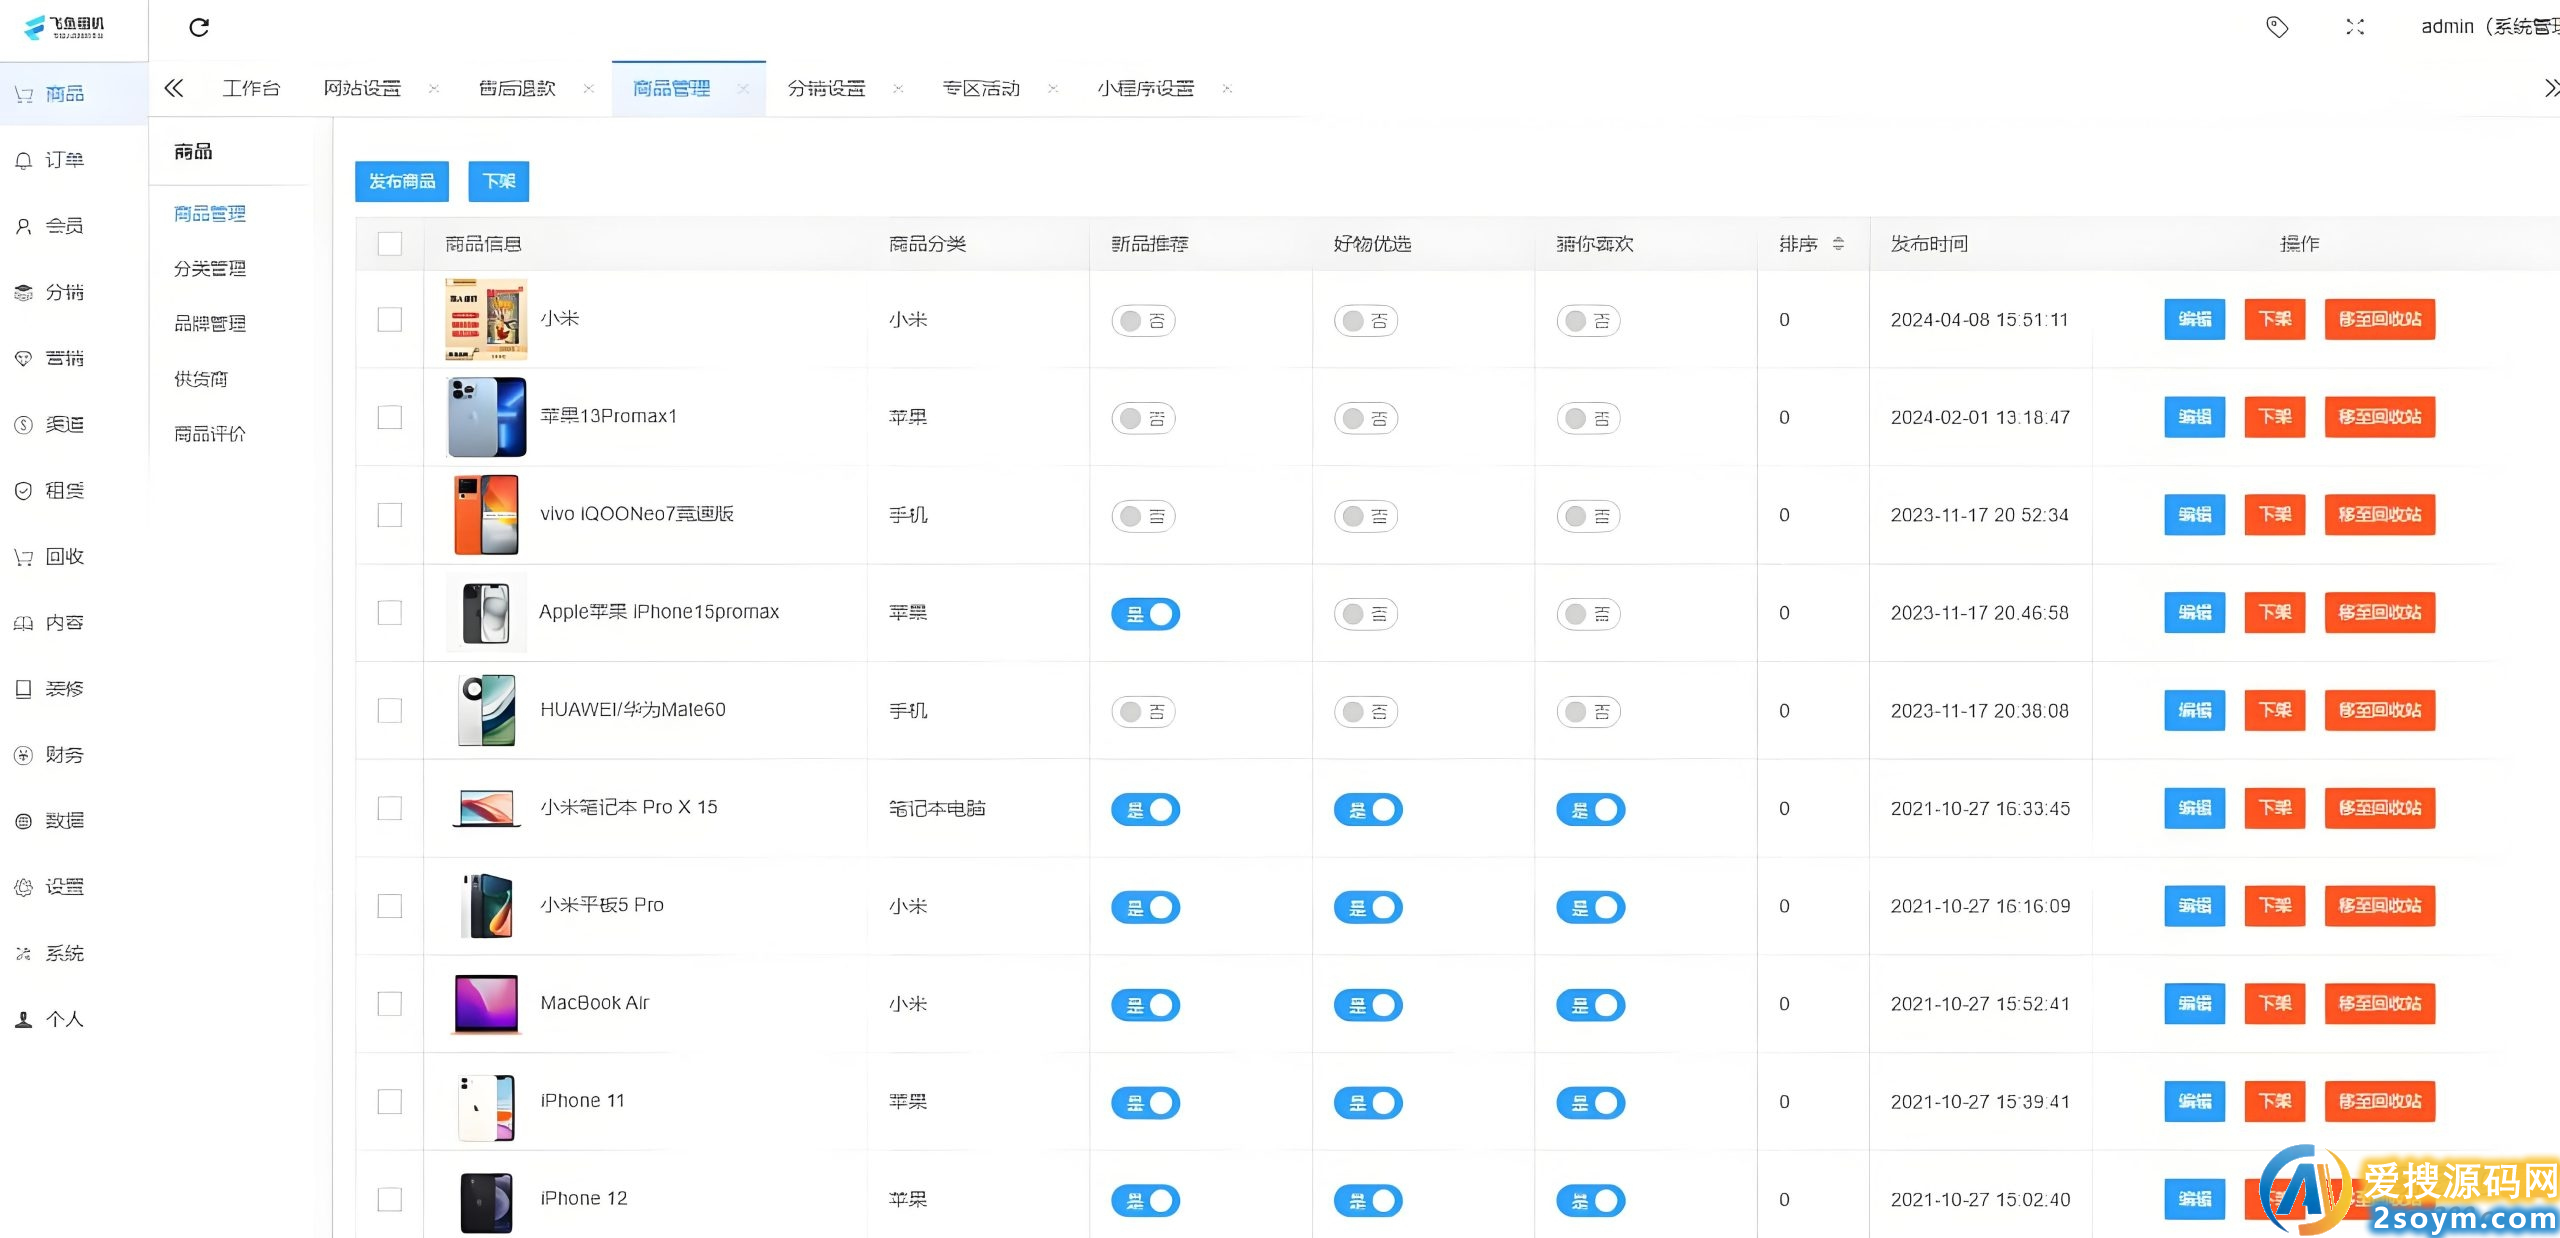The image size is (2560, 1238).
Task: Open the tag icon in header
Action: pyautogui.click(x=2277, y=27)
